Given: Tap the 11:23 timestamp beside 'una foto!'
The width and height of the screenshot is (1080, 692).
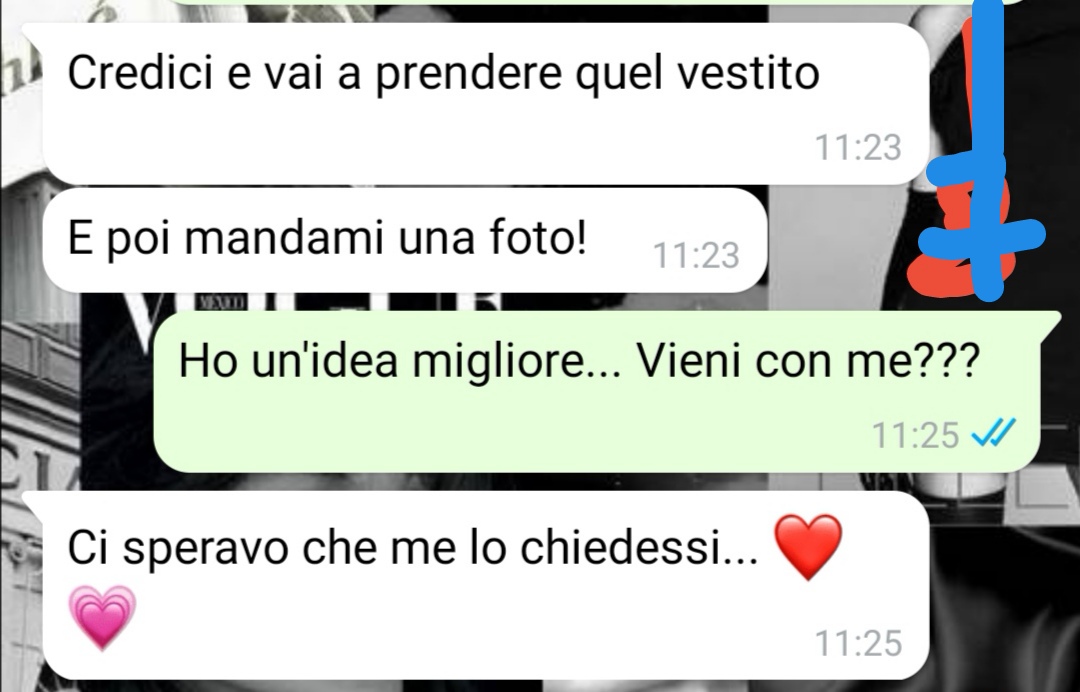Looking at the screenshot, I should (696, 255).
